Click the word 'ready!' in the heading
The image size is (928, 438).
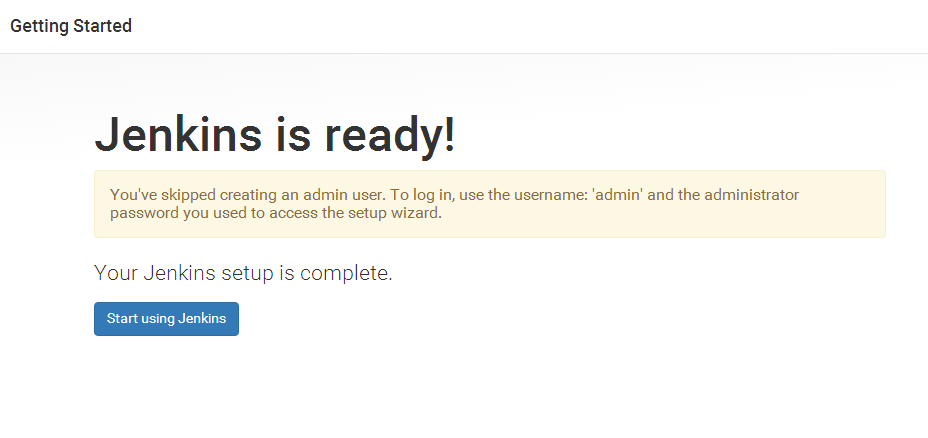[390, 136]
